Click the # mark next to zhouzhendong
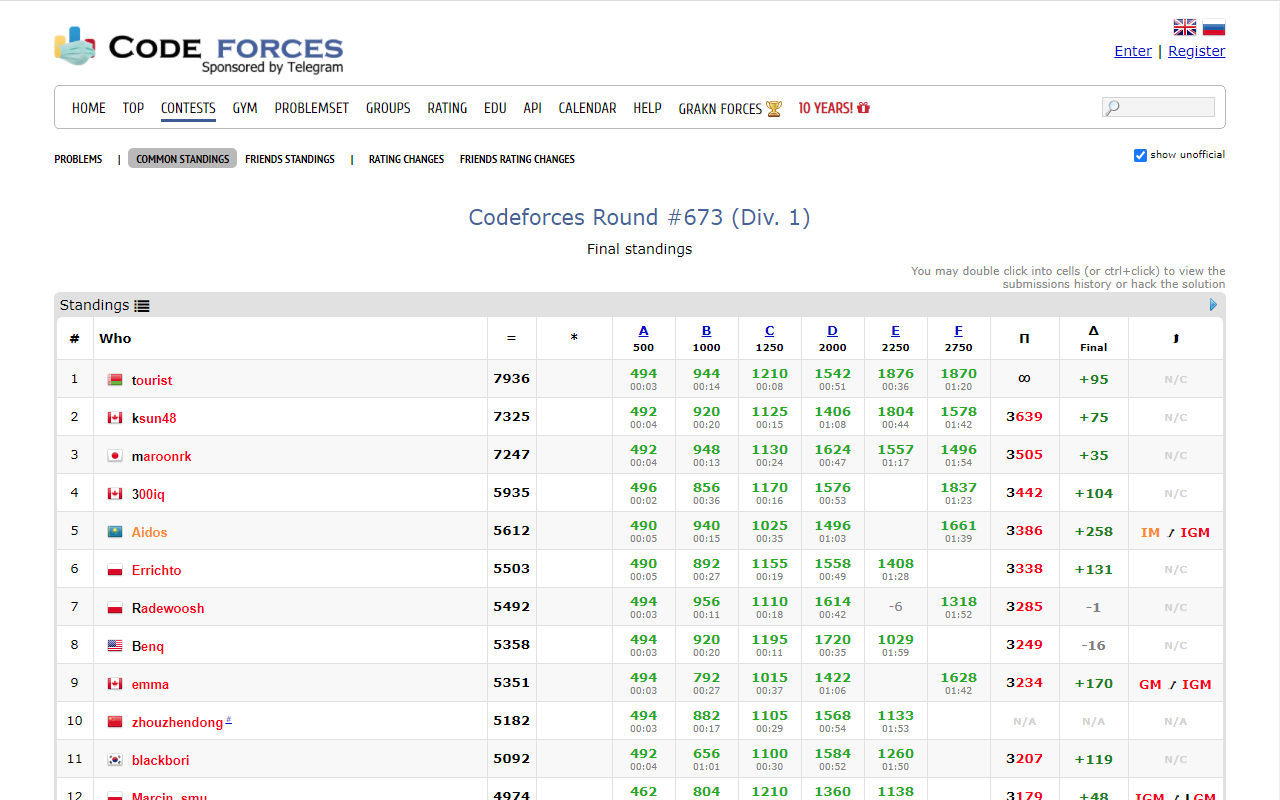 [229, 719]
